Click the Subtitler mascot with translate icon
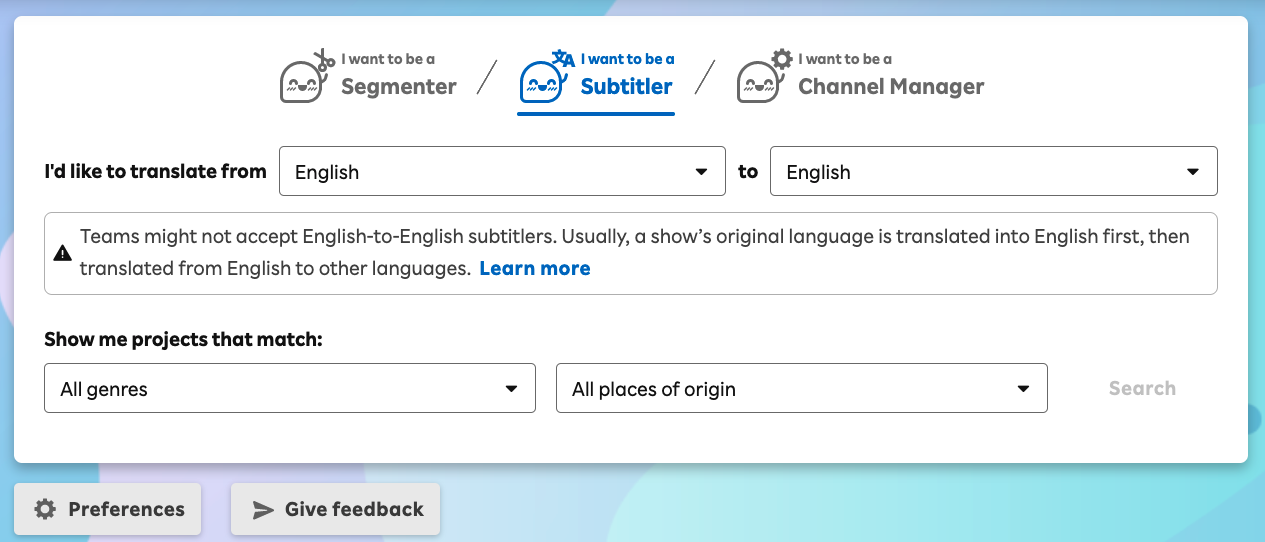The width and height of the screenshot is (1265, 542). coord(547,76)
